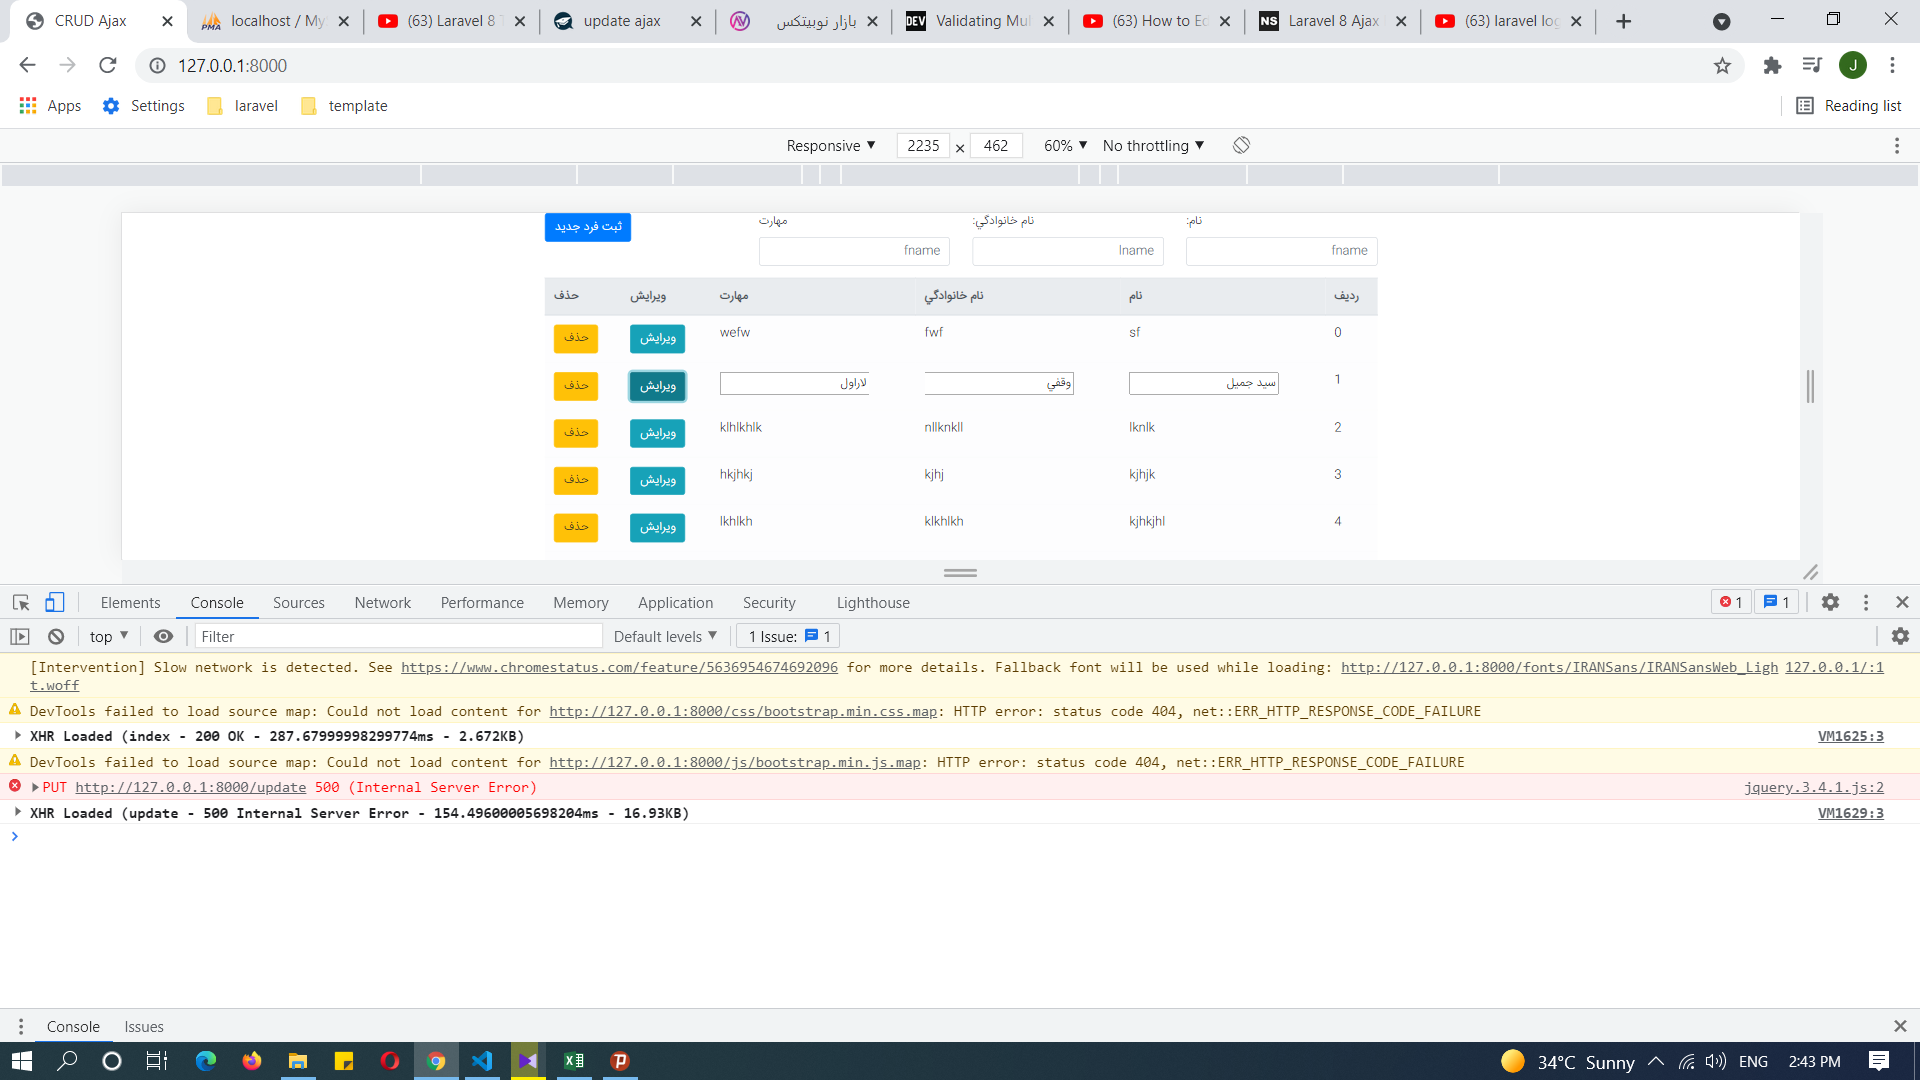Viewport: 1920px width, 1080px height.
Task: Open the No throttling dropdown
Action: click(1153, 146)
